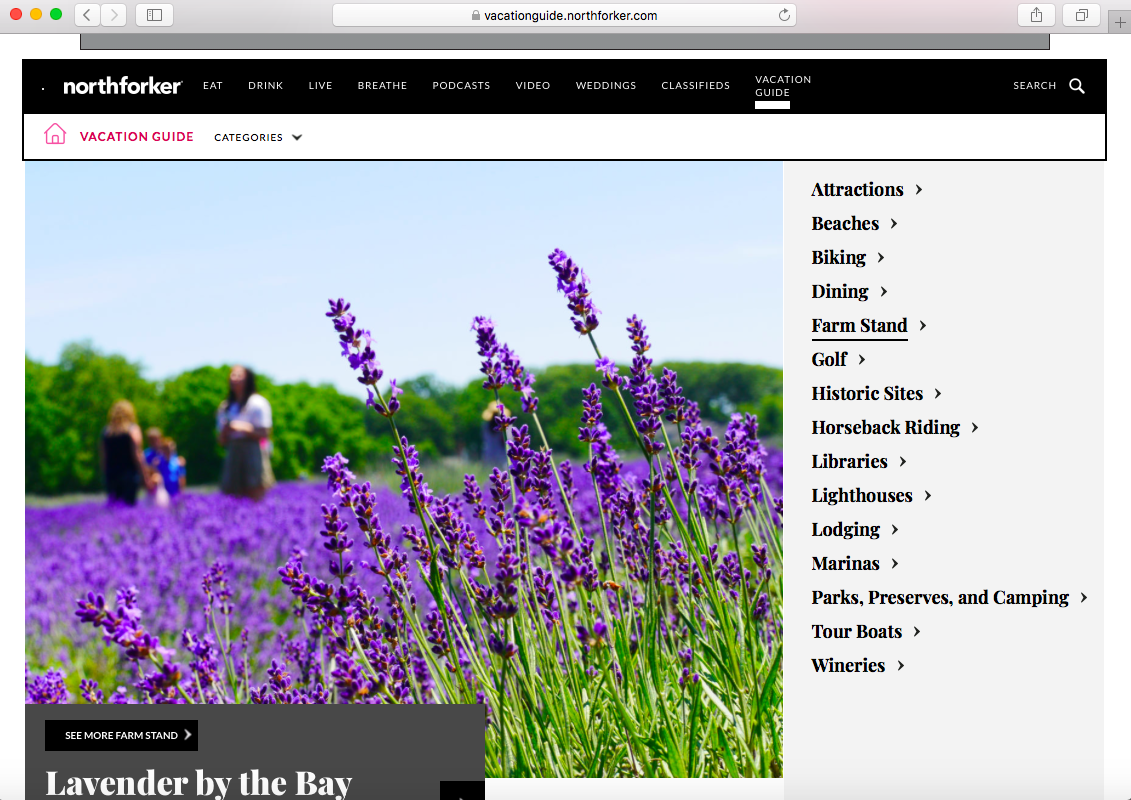Reload the page with refresh icon
The height and width of the screenshot is (800, 1131).
(x=784, y=15)
